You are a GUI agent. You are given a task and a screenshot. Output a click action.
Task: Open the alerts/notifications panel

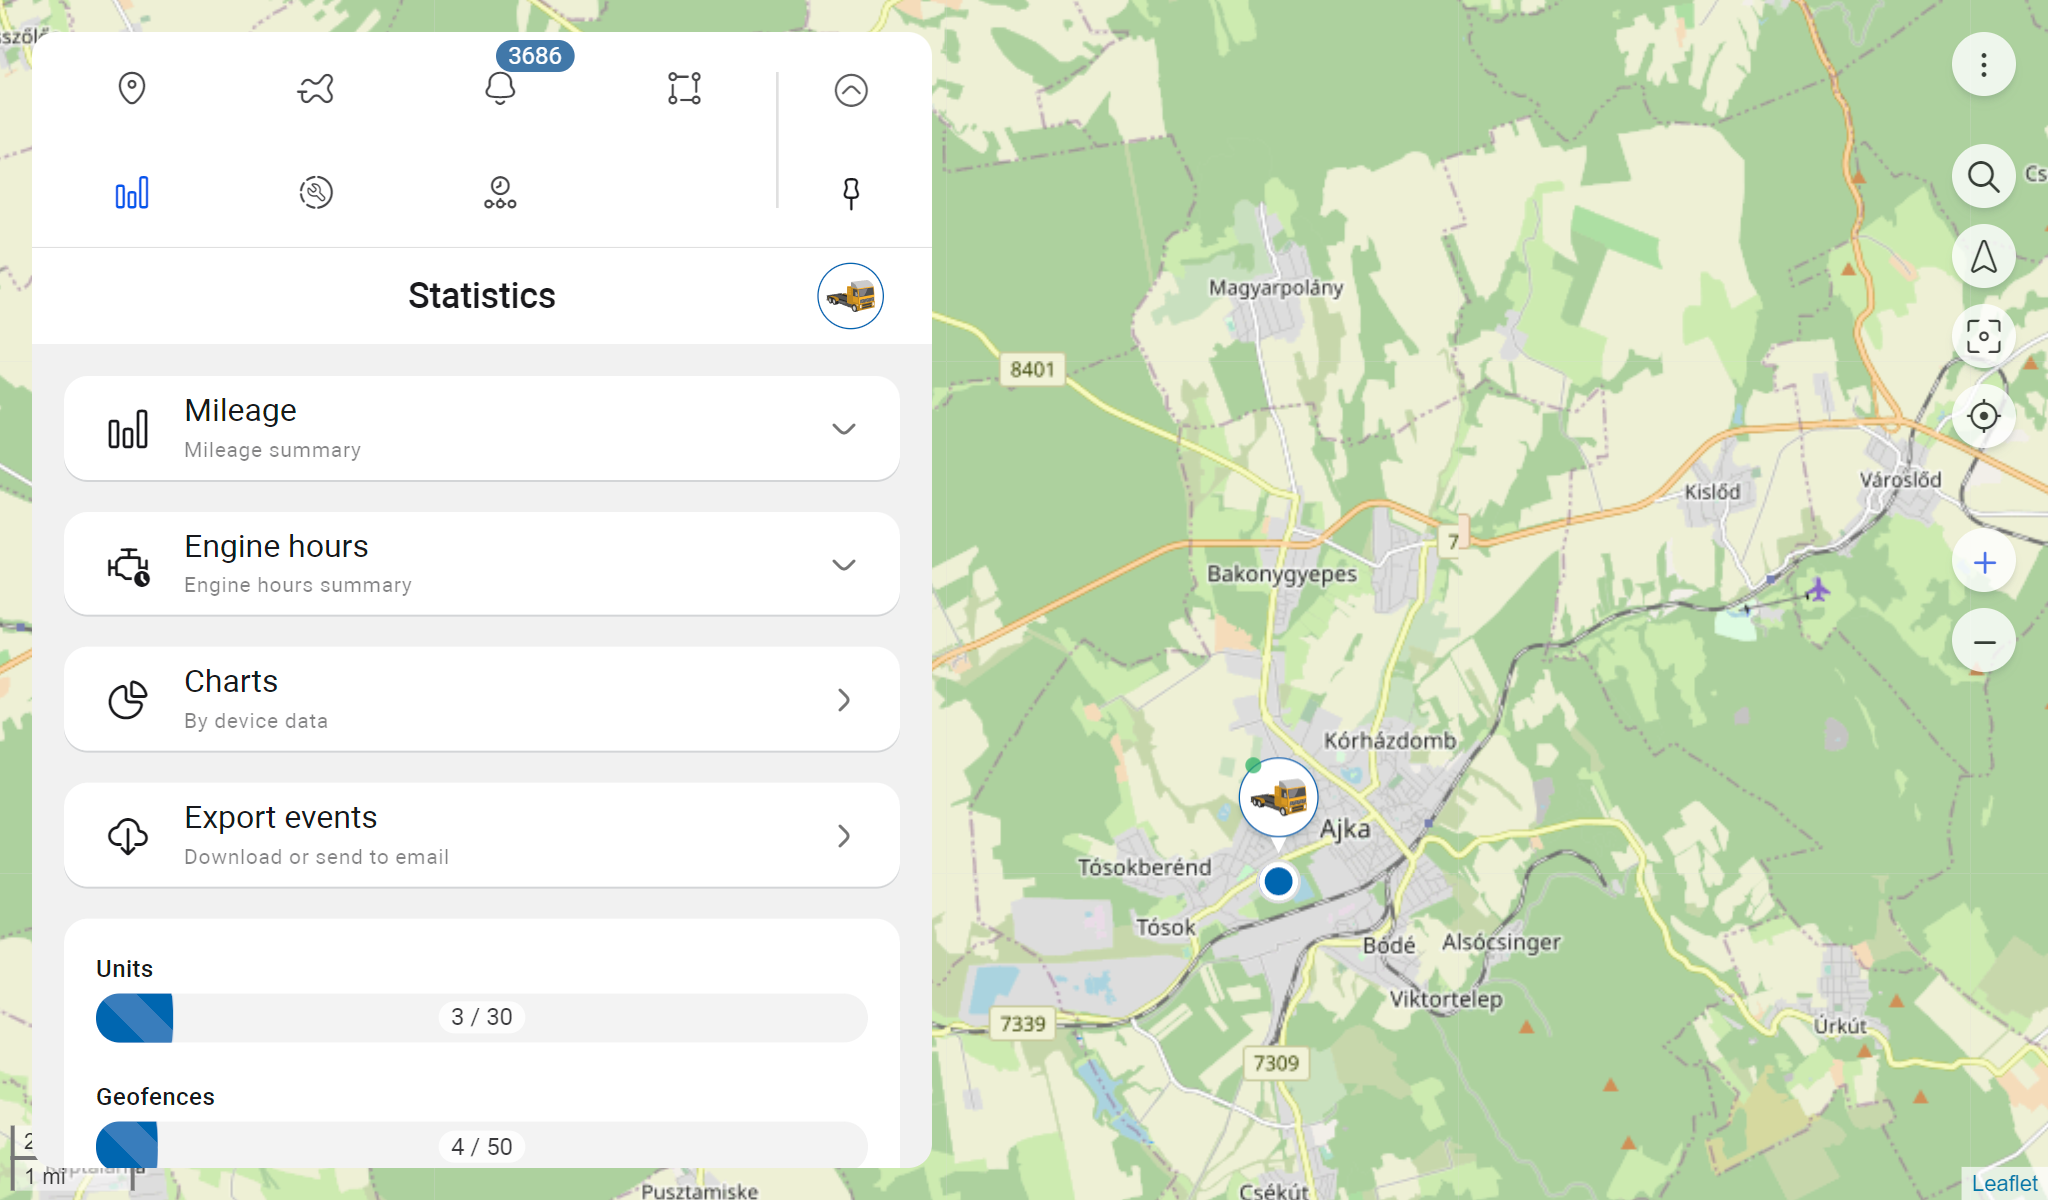[x=500, y=90]
